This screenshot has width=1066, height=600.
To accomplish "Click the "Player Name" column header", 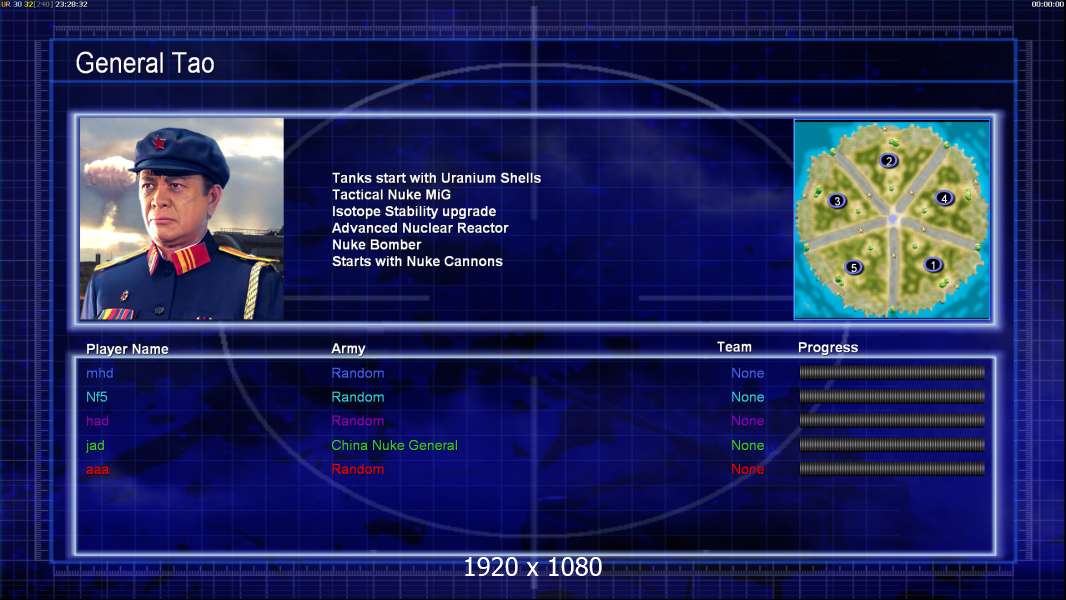I will point(127,349).
